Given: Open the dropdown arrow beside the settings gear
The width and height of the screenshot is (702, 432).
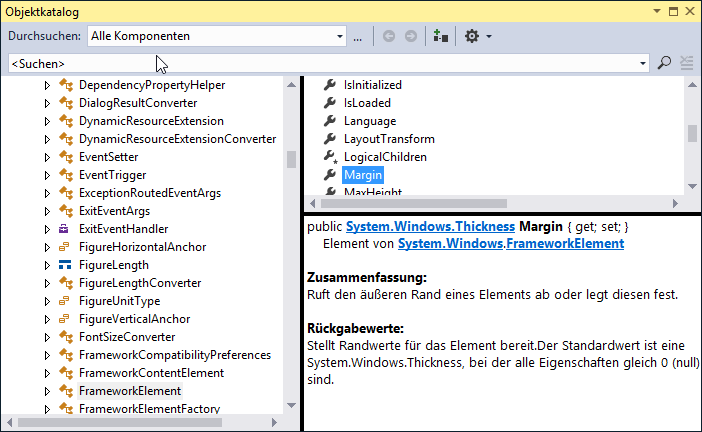Looking at the screenshot, I should coord(489,36).
